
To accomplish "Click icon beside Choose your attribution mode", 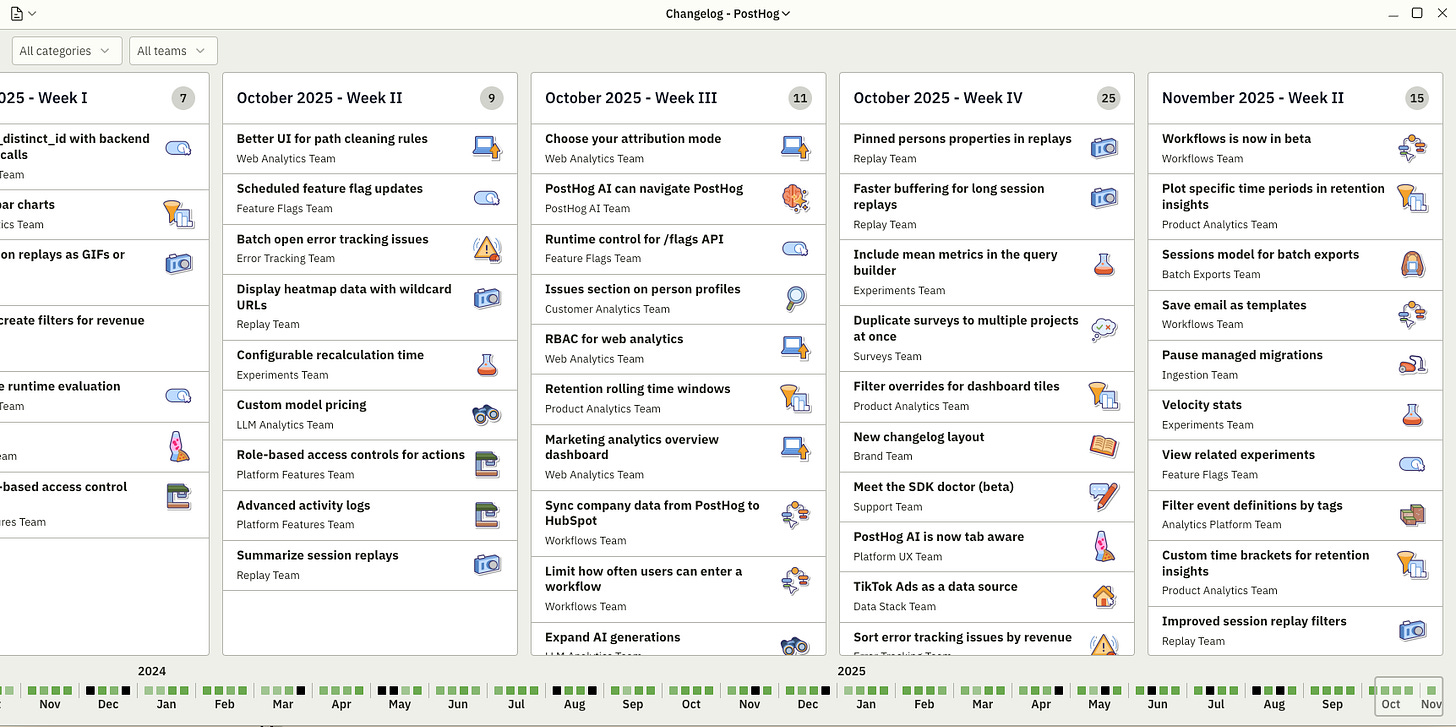I will pos(795,148).
